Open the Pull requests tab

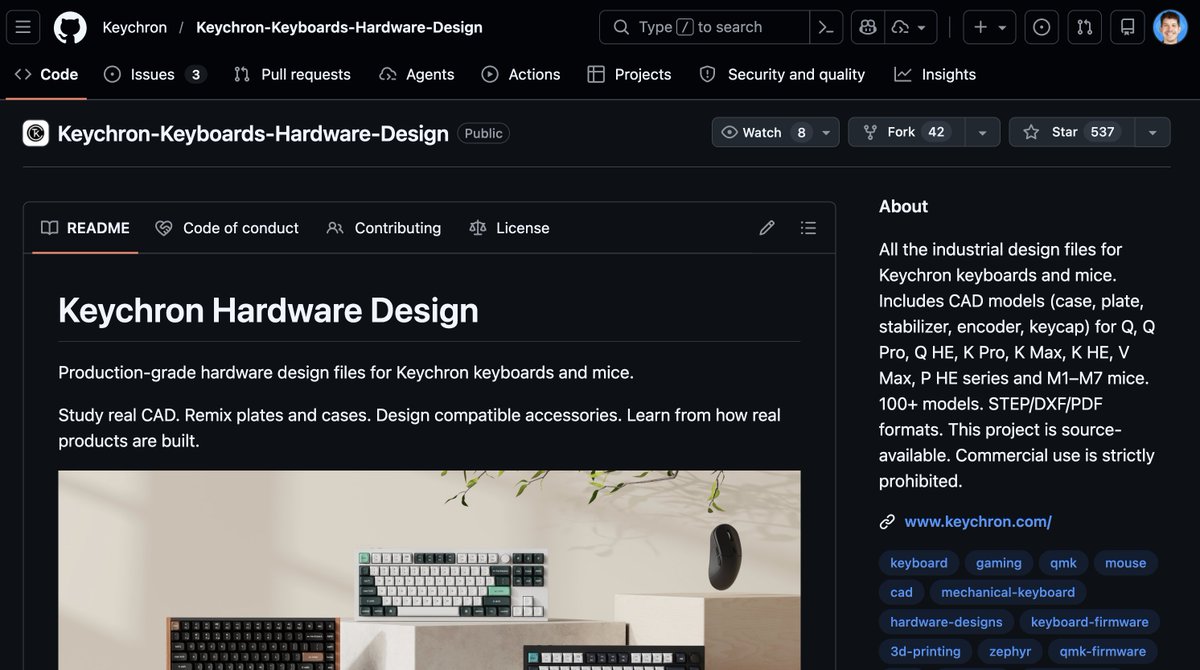(x=292, y=74)
